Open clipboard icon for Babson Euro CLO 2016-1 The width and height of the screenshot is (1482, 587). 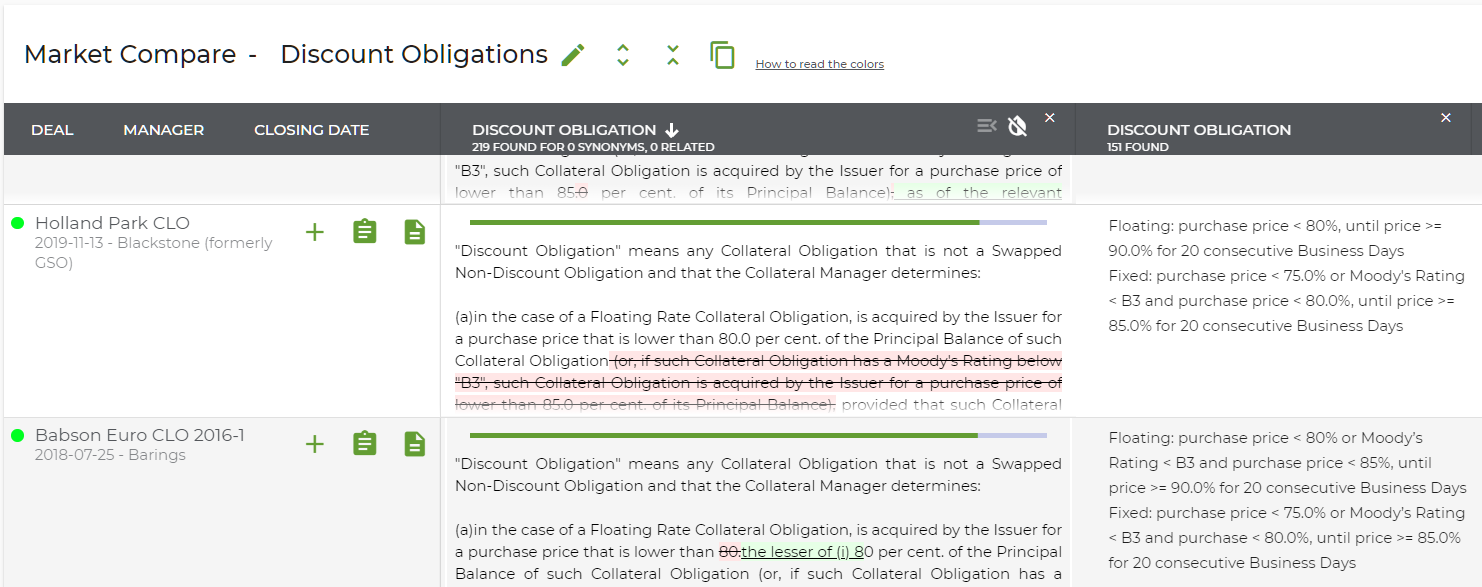click(365, 444)
